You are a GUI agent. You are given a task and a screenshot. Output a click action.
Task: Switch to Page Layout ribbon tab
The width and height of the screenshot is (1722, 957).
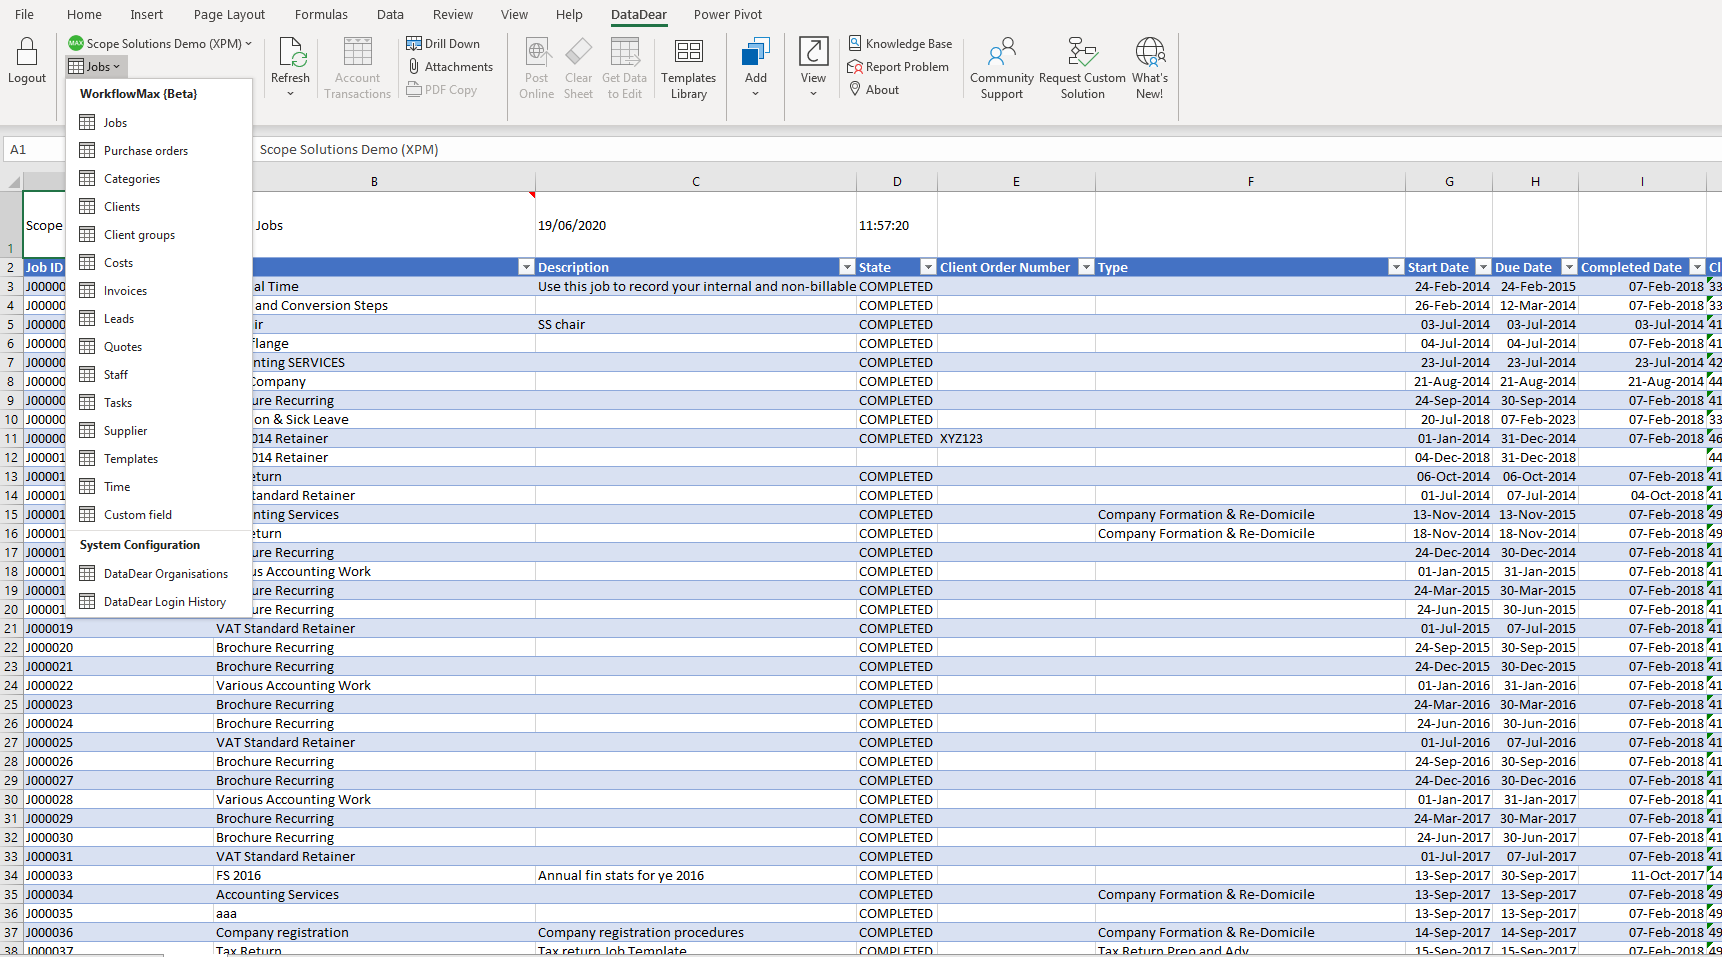point(229,14)
